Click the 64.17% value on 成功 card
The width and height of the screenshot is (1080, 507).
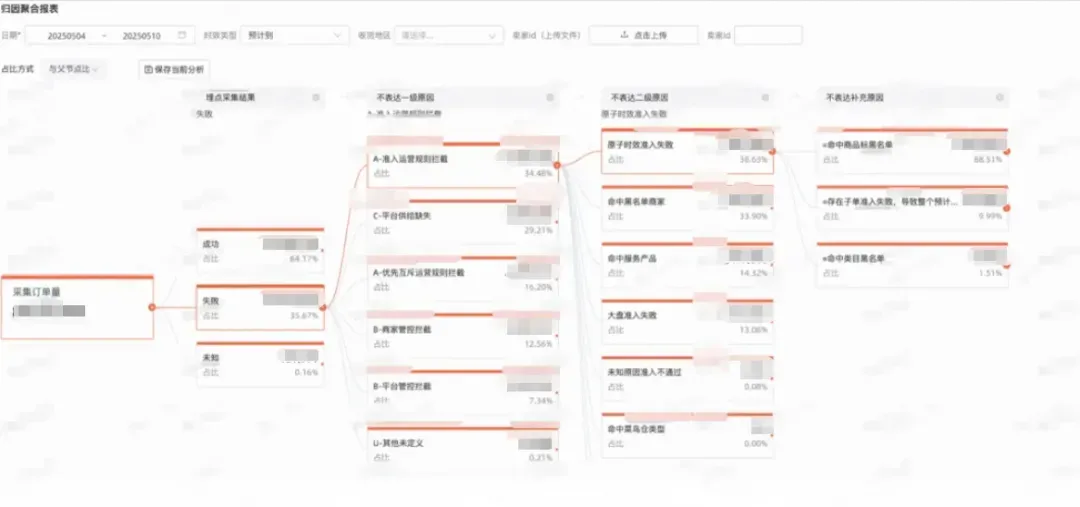(304, 259)
